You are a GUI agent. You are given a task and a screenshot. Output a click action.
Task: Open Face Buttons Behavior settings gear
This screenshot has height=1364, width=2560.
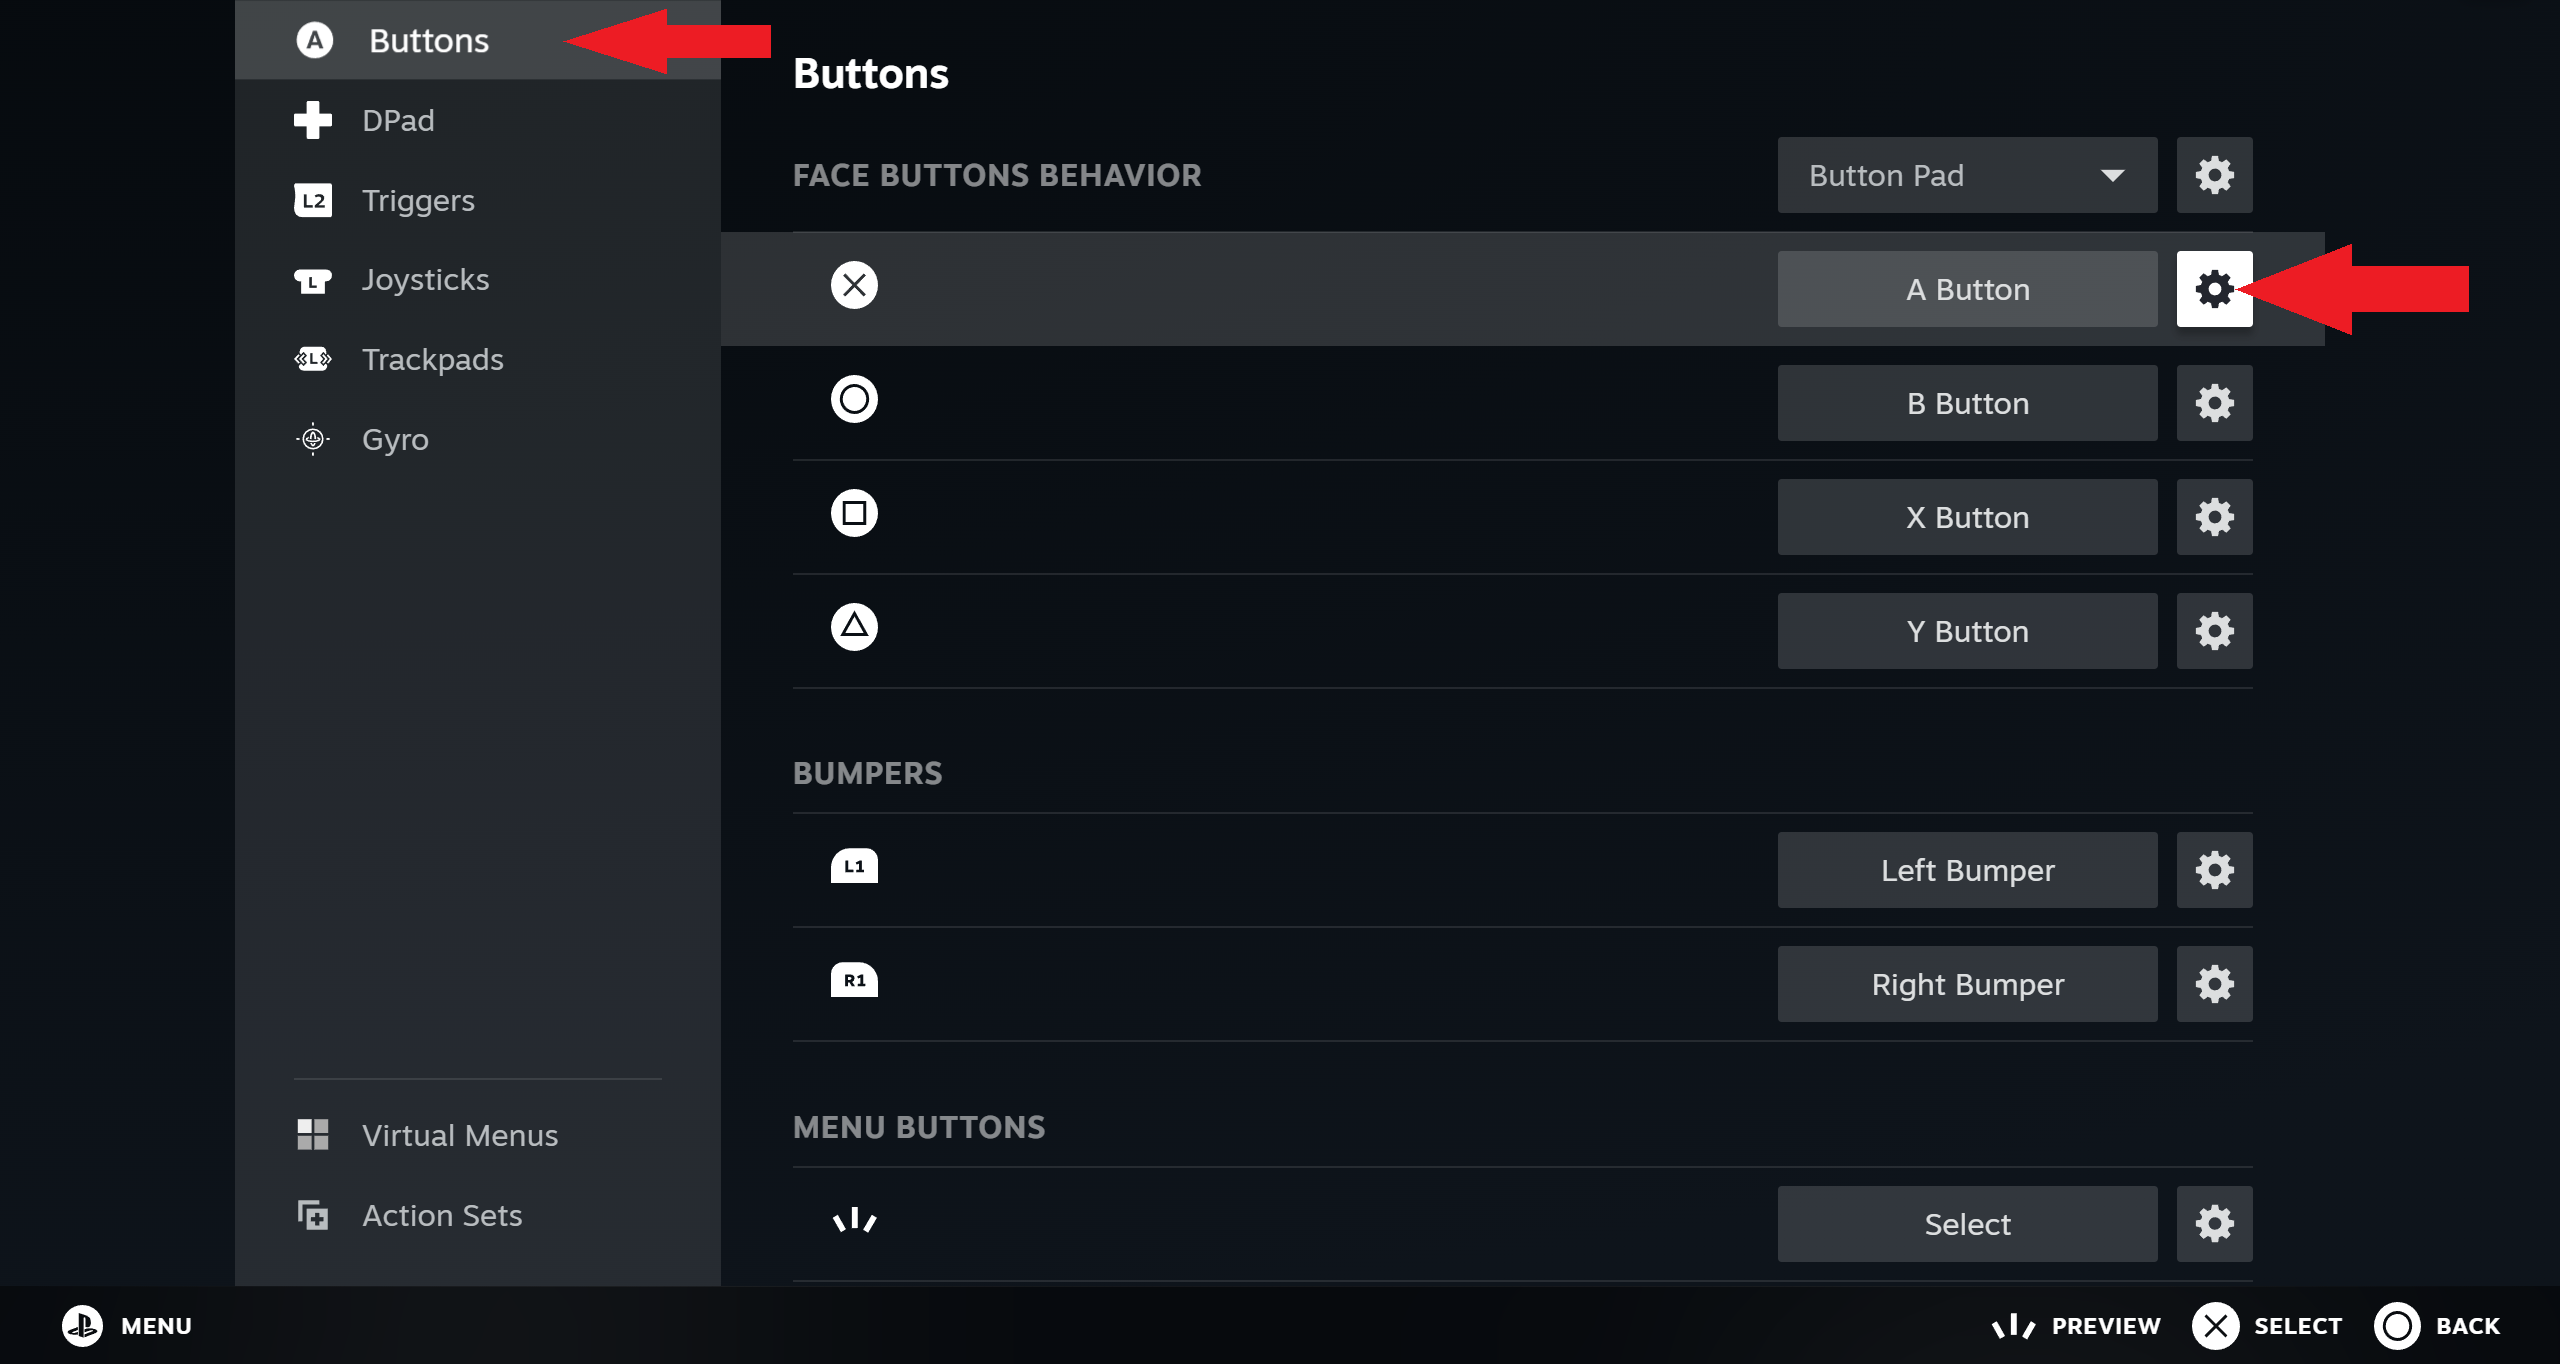(x=2214, y=175)
